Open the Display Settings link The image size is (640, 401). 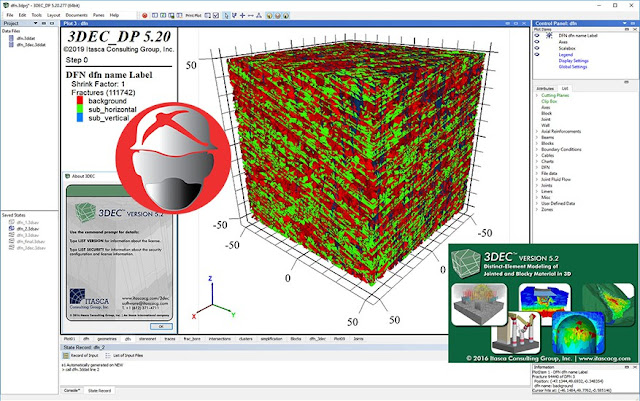tap(573, 60)
